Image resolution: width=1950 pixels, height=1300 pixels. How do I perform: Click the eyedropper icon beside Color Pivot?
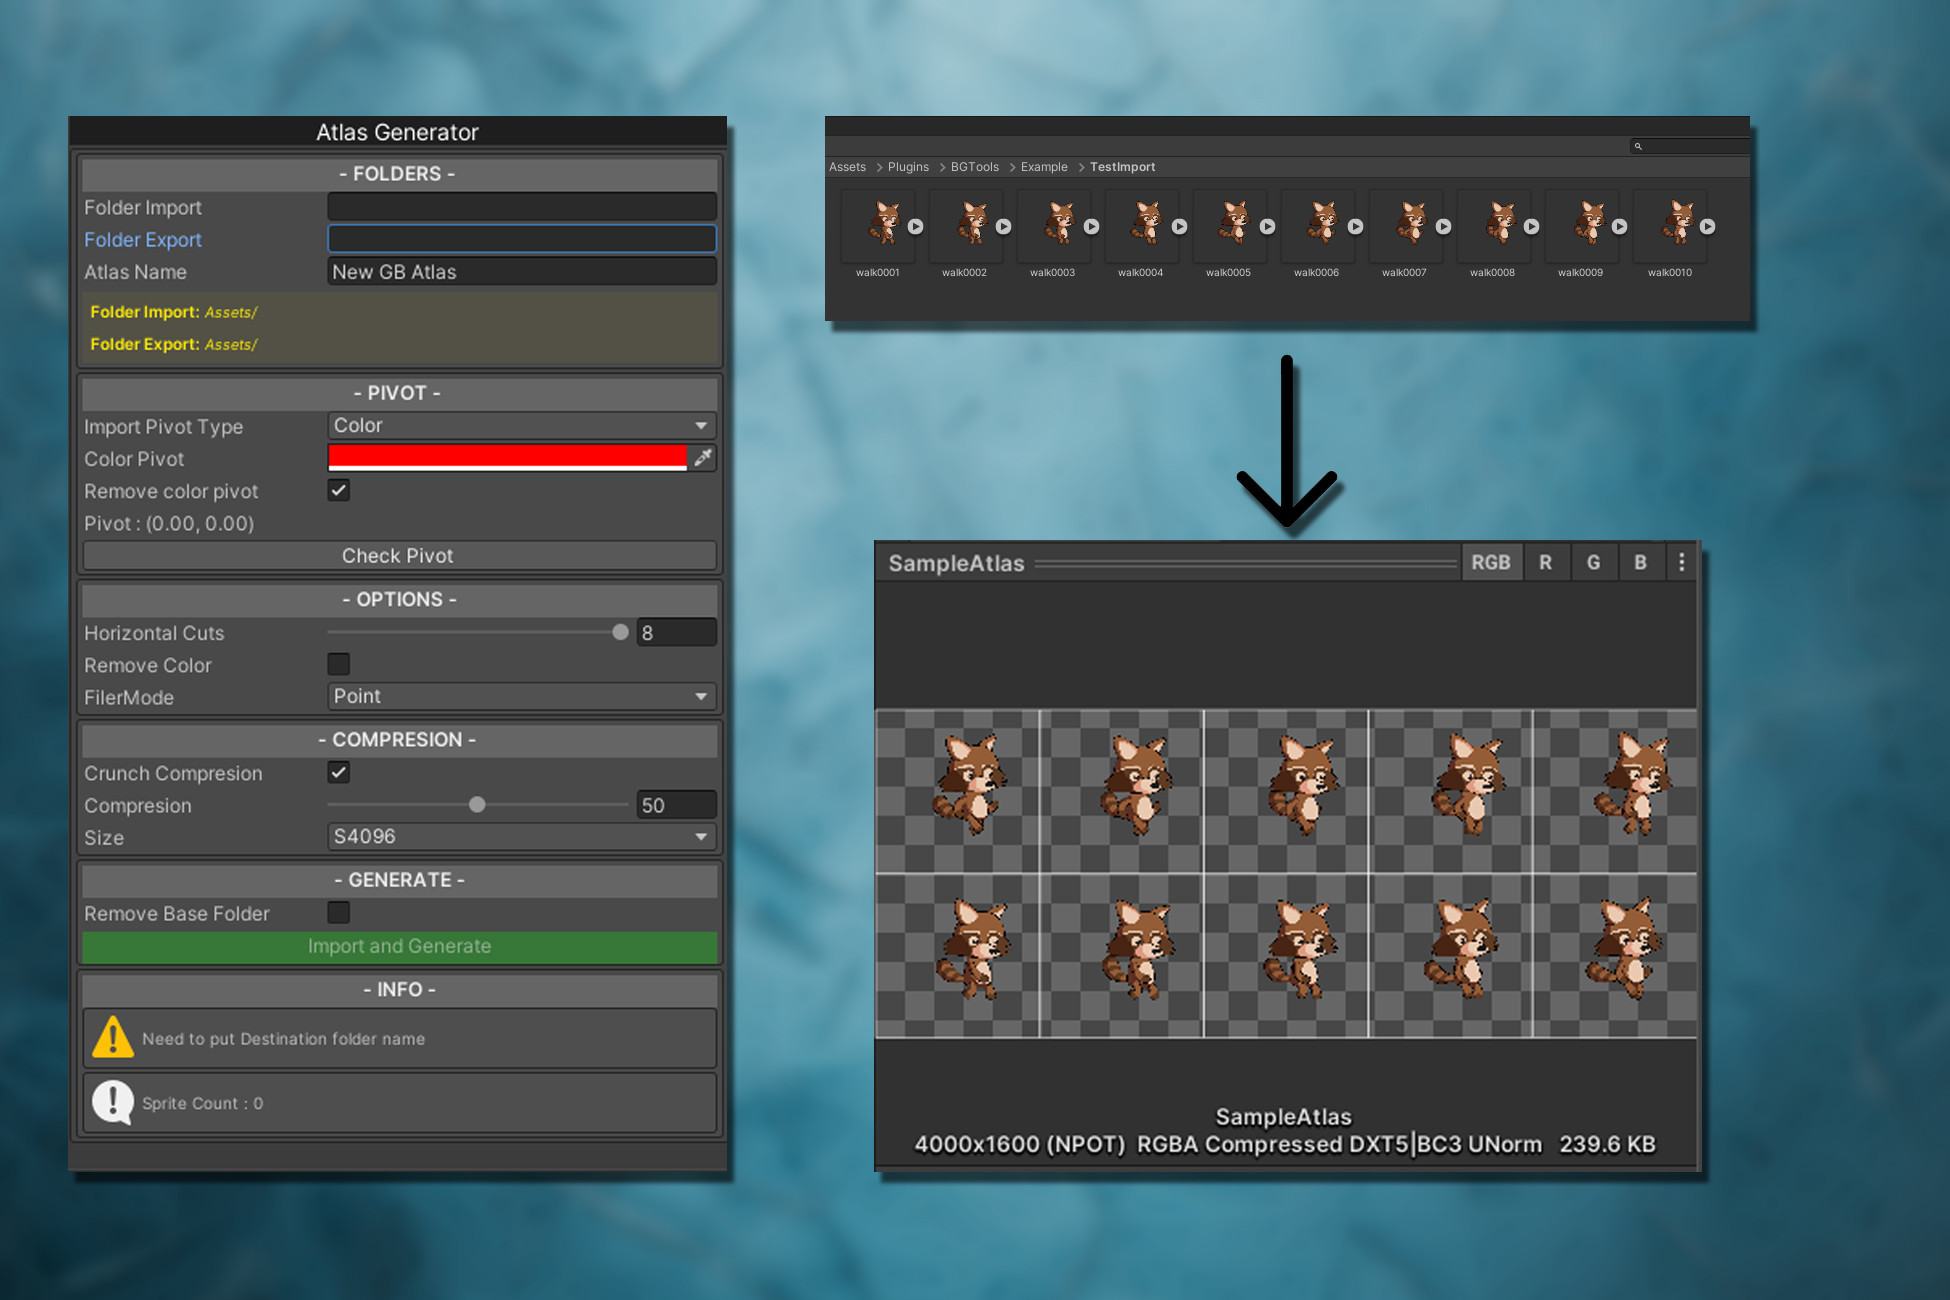click(x=704, y=458)
